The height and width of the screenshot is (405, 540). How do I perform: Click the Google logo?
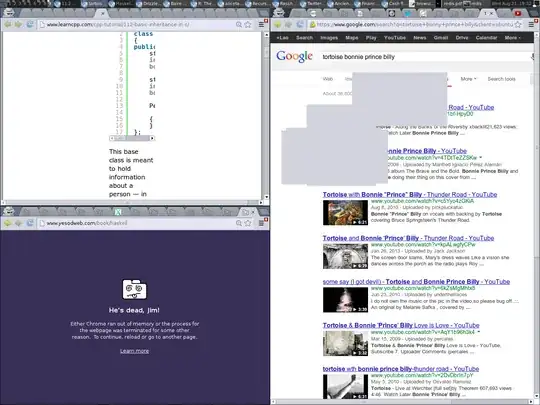(294, 56)
